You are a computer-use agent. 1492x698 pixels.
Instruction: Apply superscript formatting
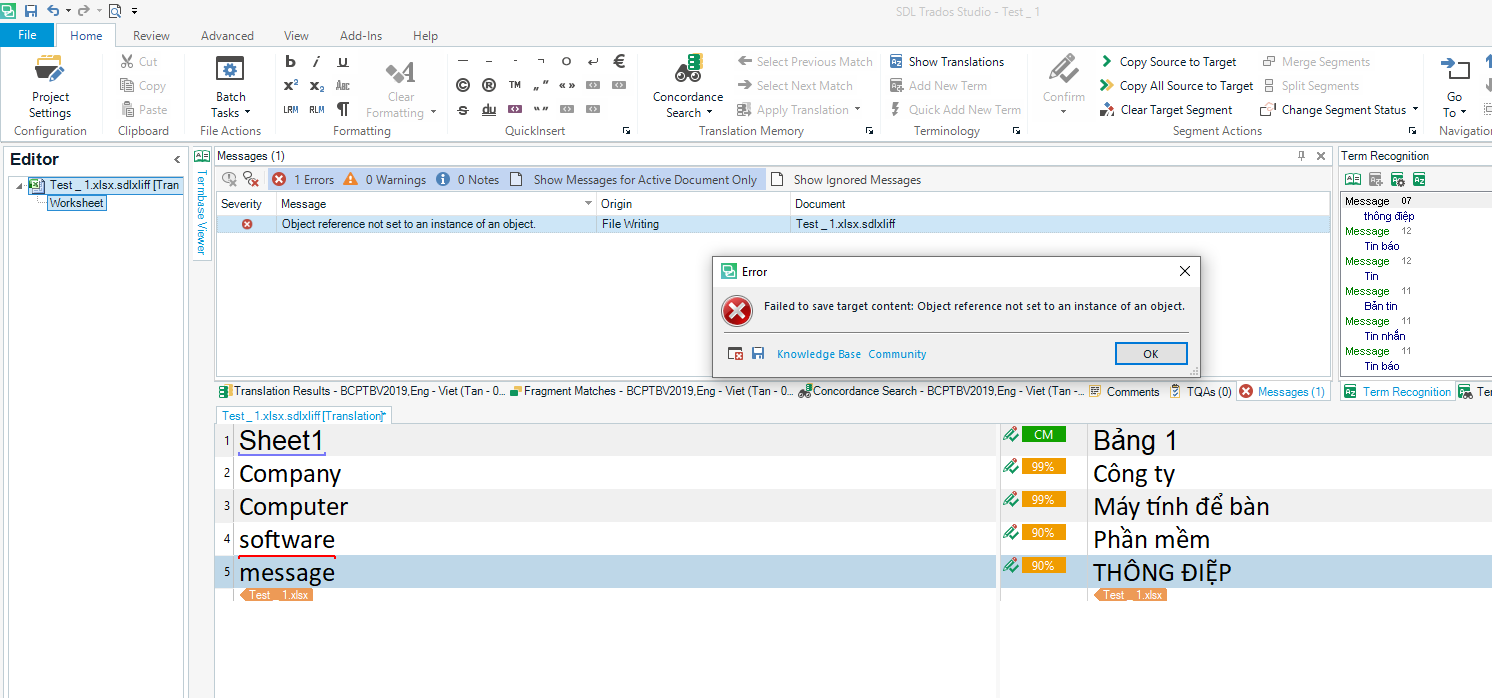click(291, 86)
